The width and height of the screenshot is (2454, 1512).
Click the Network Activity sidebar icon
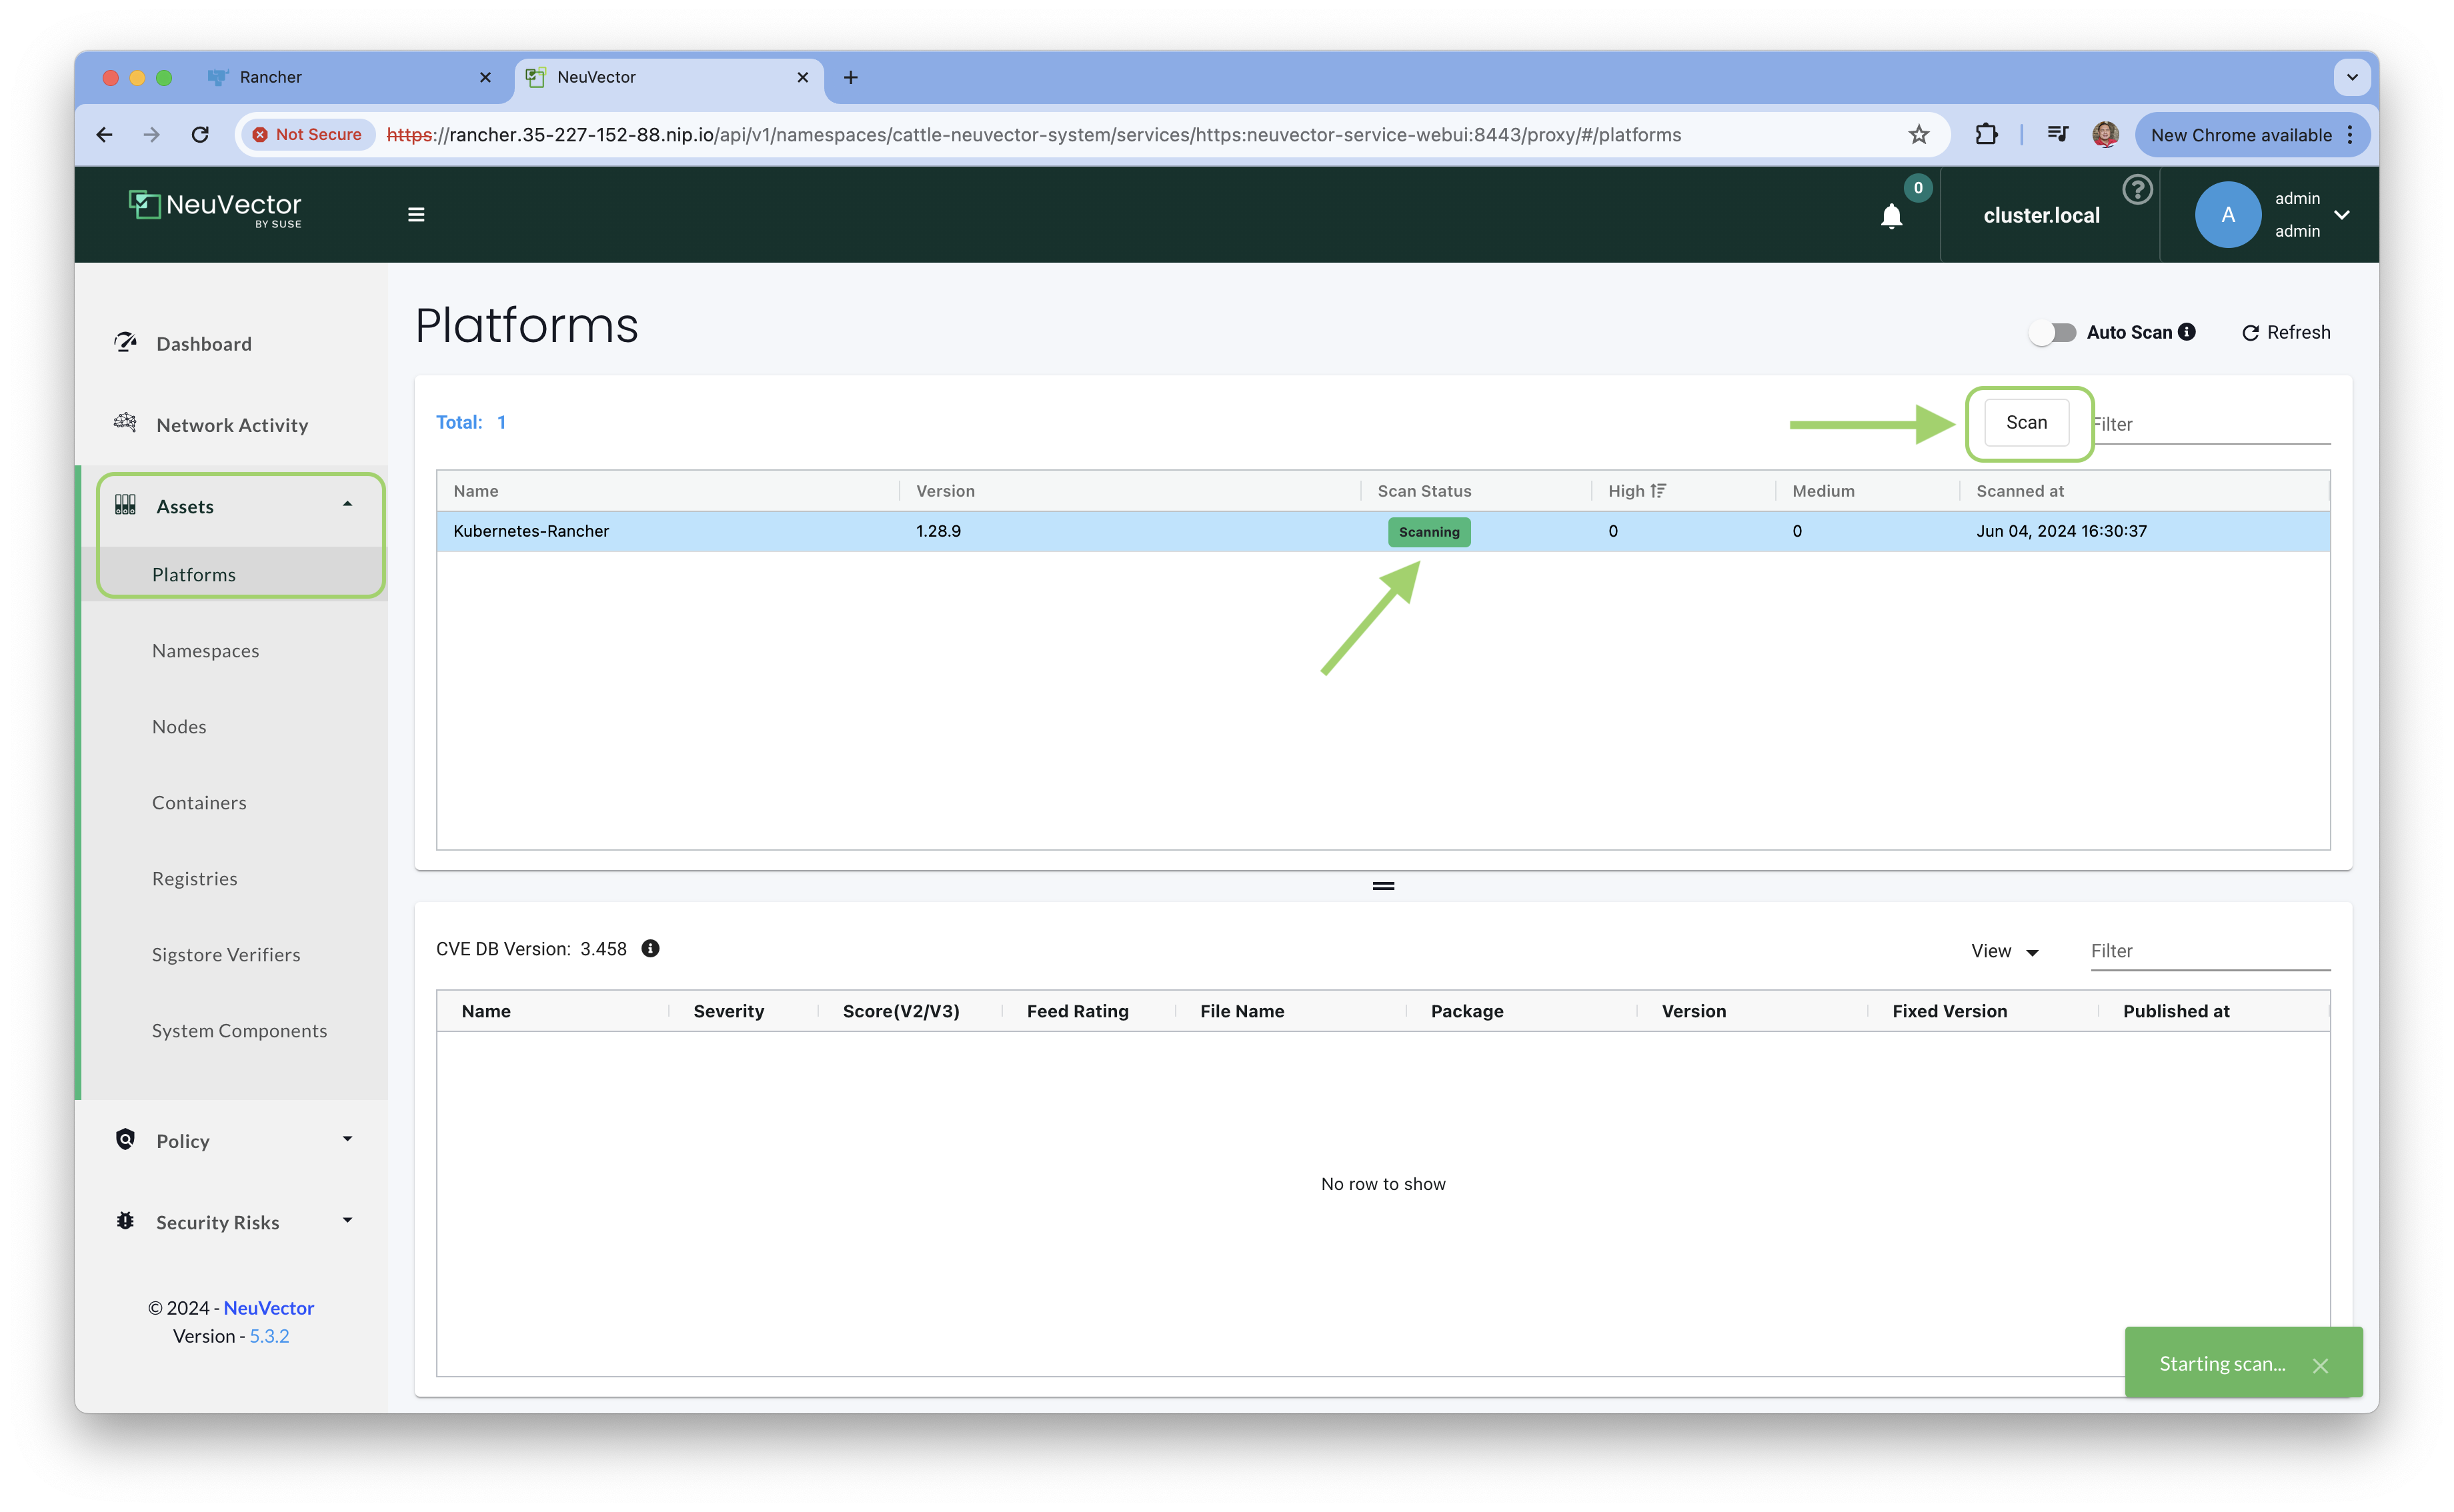[125, 423]
